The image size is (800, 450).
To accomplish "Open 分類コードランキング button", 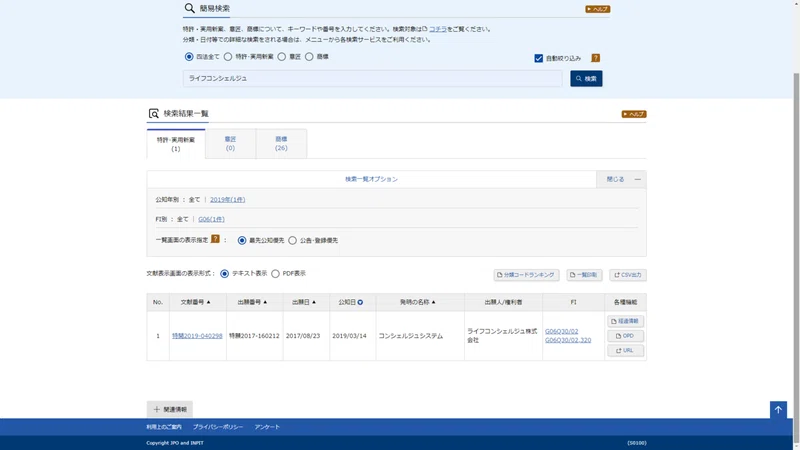I will point(526,275).
